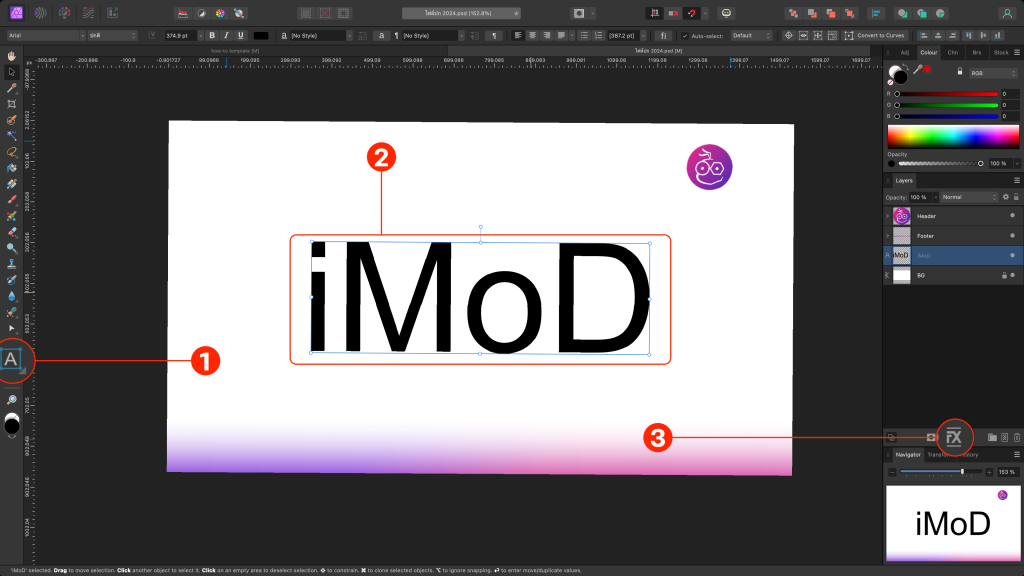
Task: Toggle visibility dot of Header layer
Action: (x=1012, y=216)
